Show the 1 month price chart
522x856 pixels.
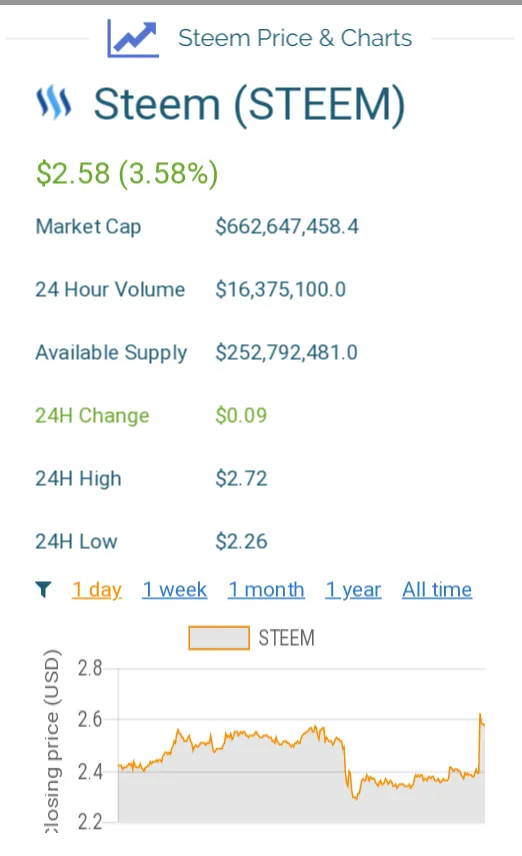pyautogui.click(x=266, y=590)
